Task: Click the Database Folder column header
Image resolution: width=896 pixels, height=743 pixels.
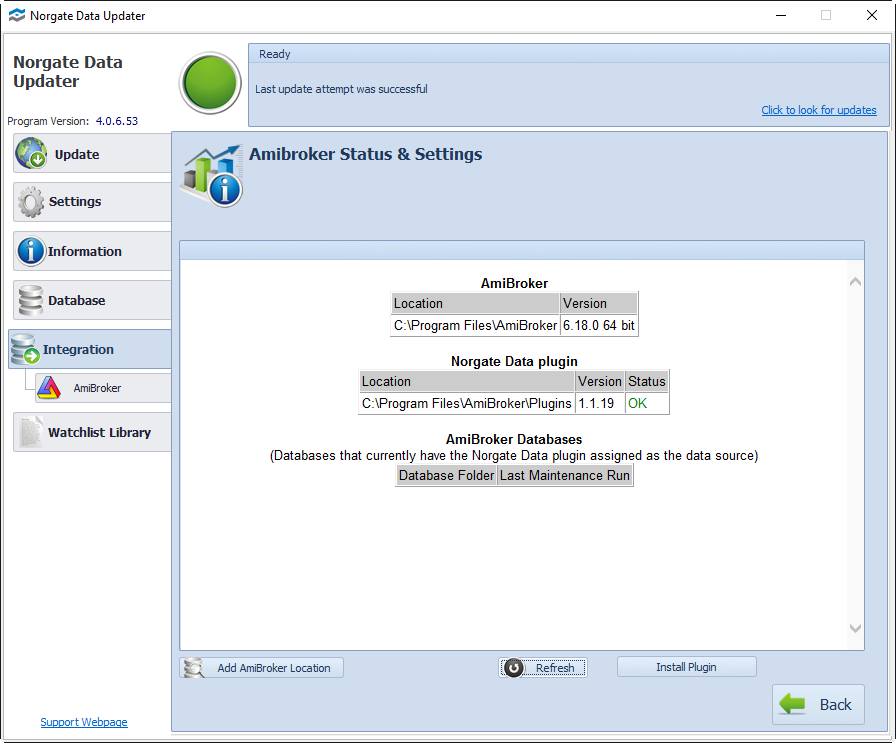Action: pos(446,476)
